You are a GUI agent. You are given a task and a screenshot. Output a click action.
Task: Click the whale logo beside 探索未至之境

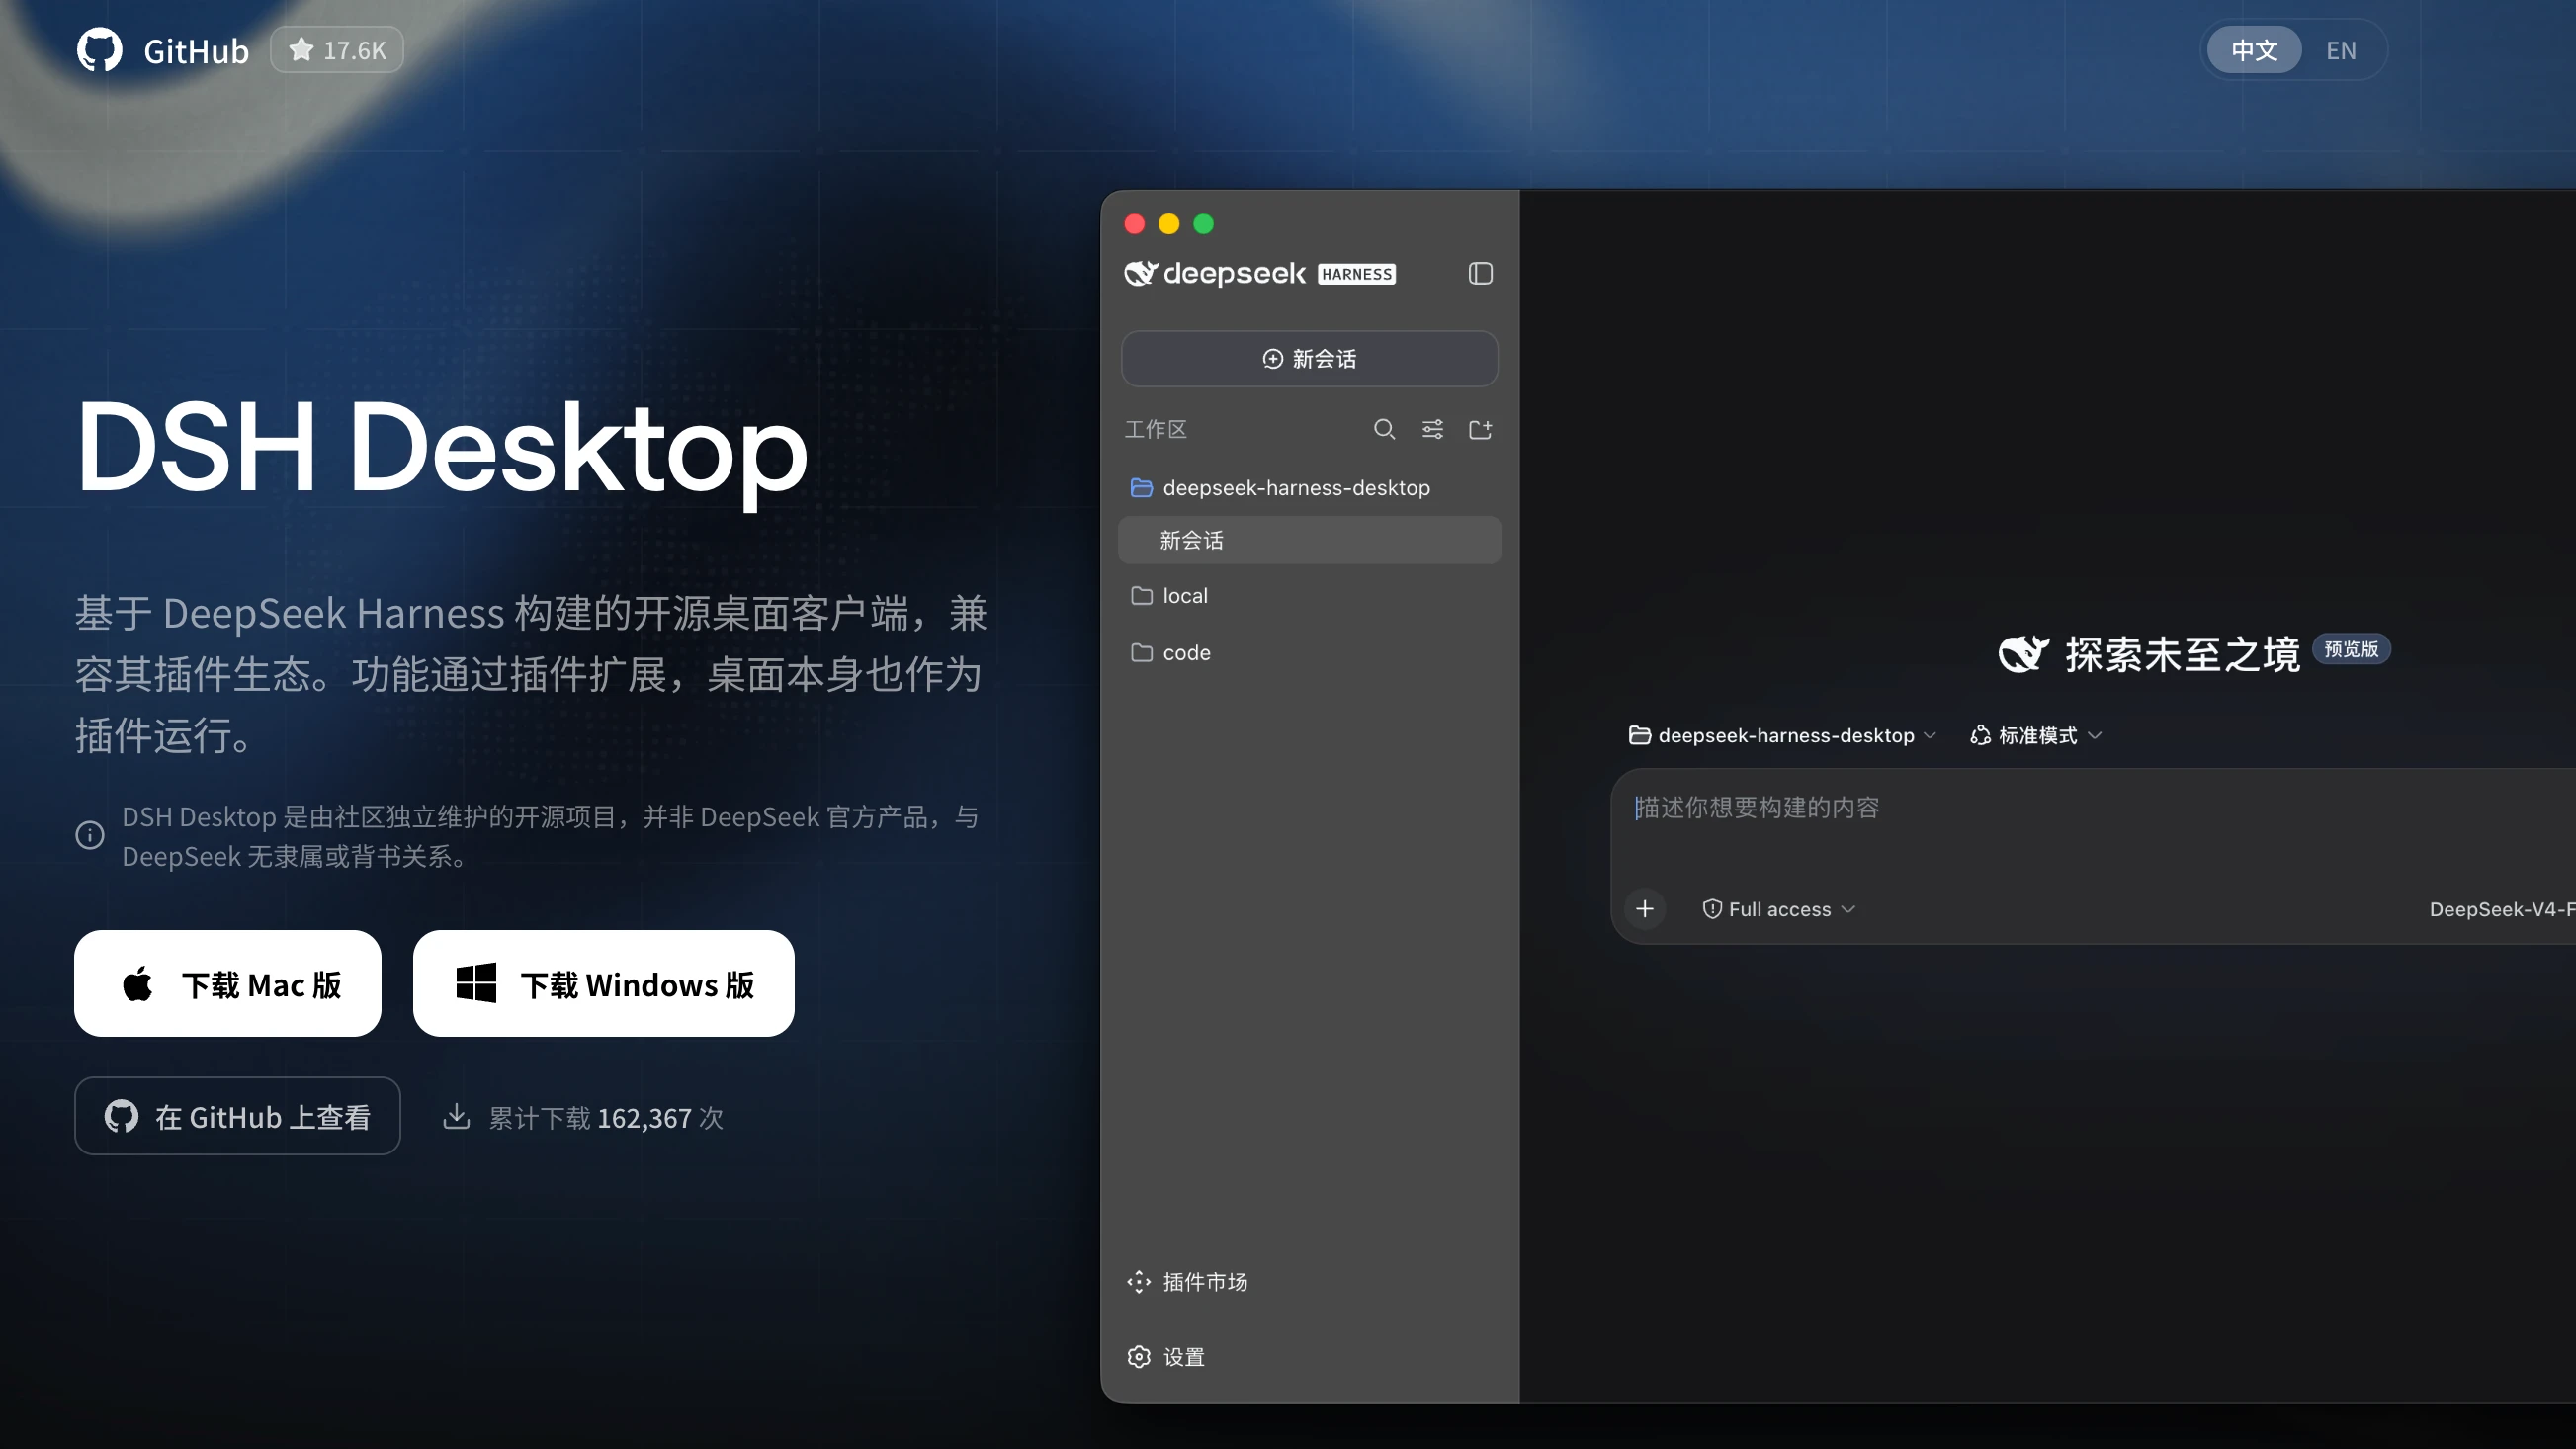(2023, 654)
